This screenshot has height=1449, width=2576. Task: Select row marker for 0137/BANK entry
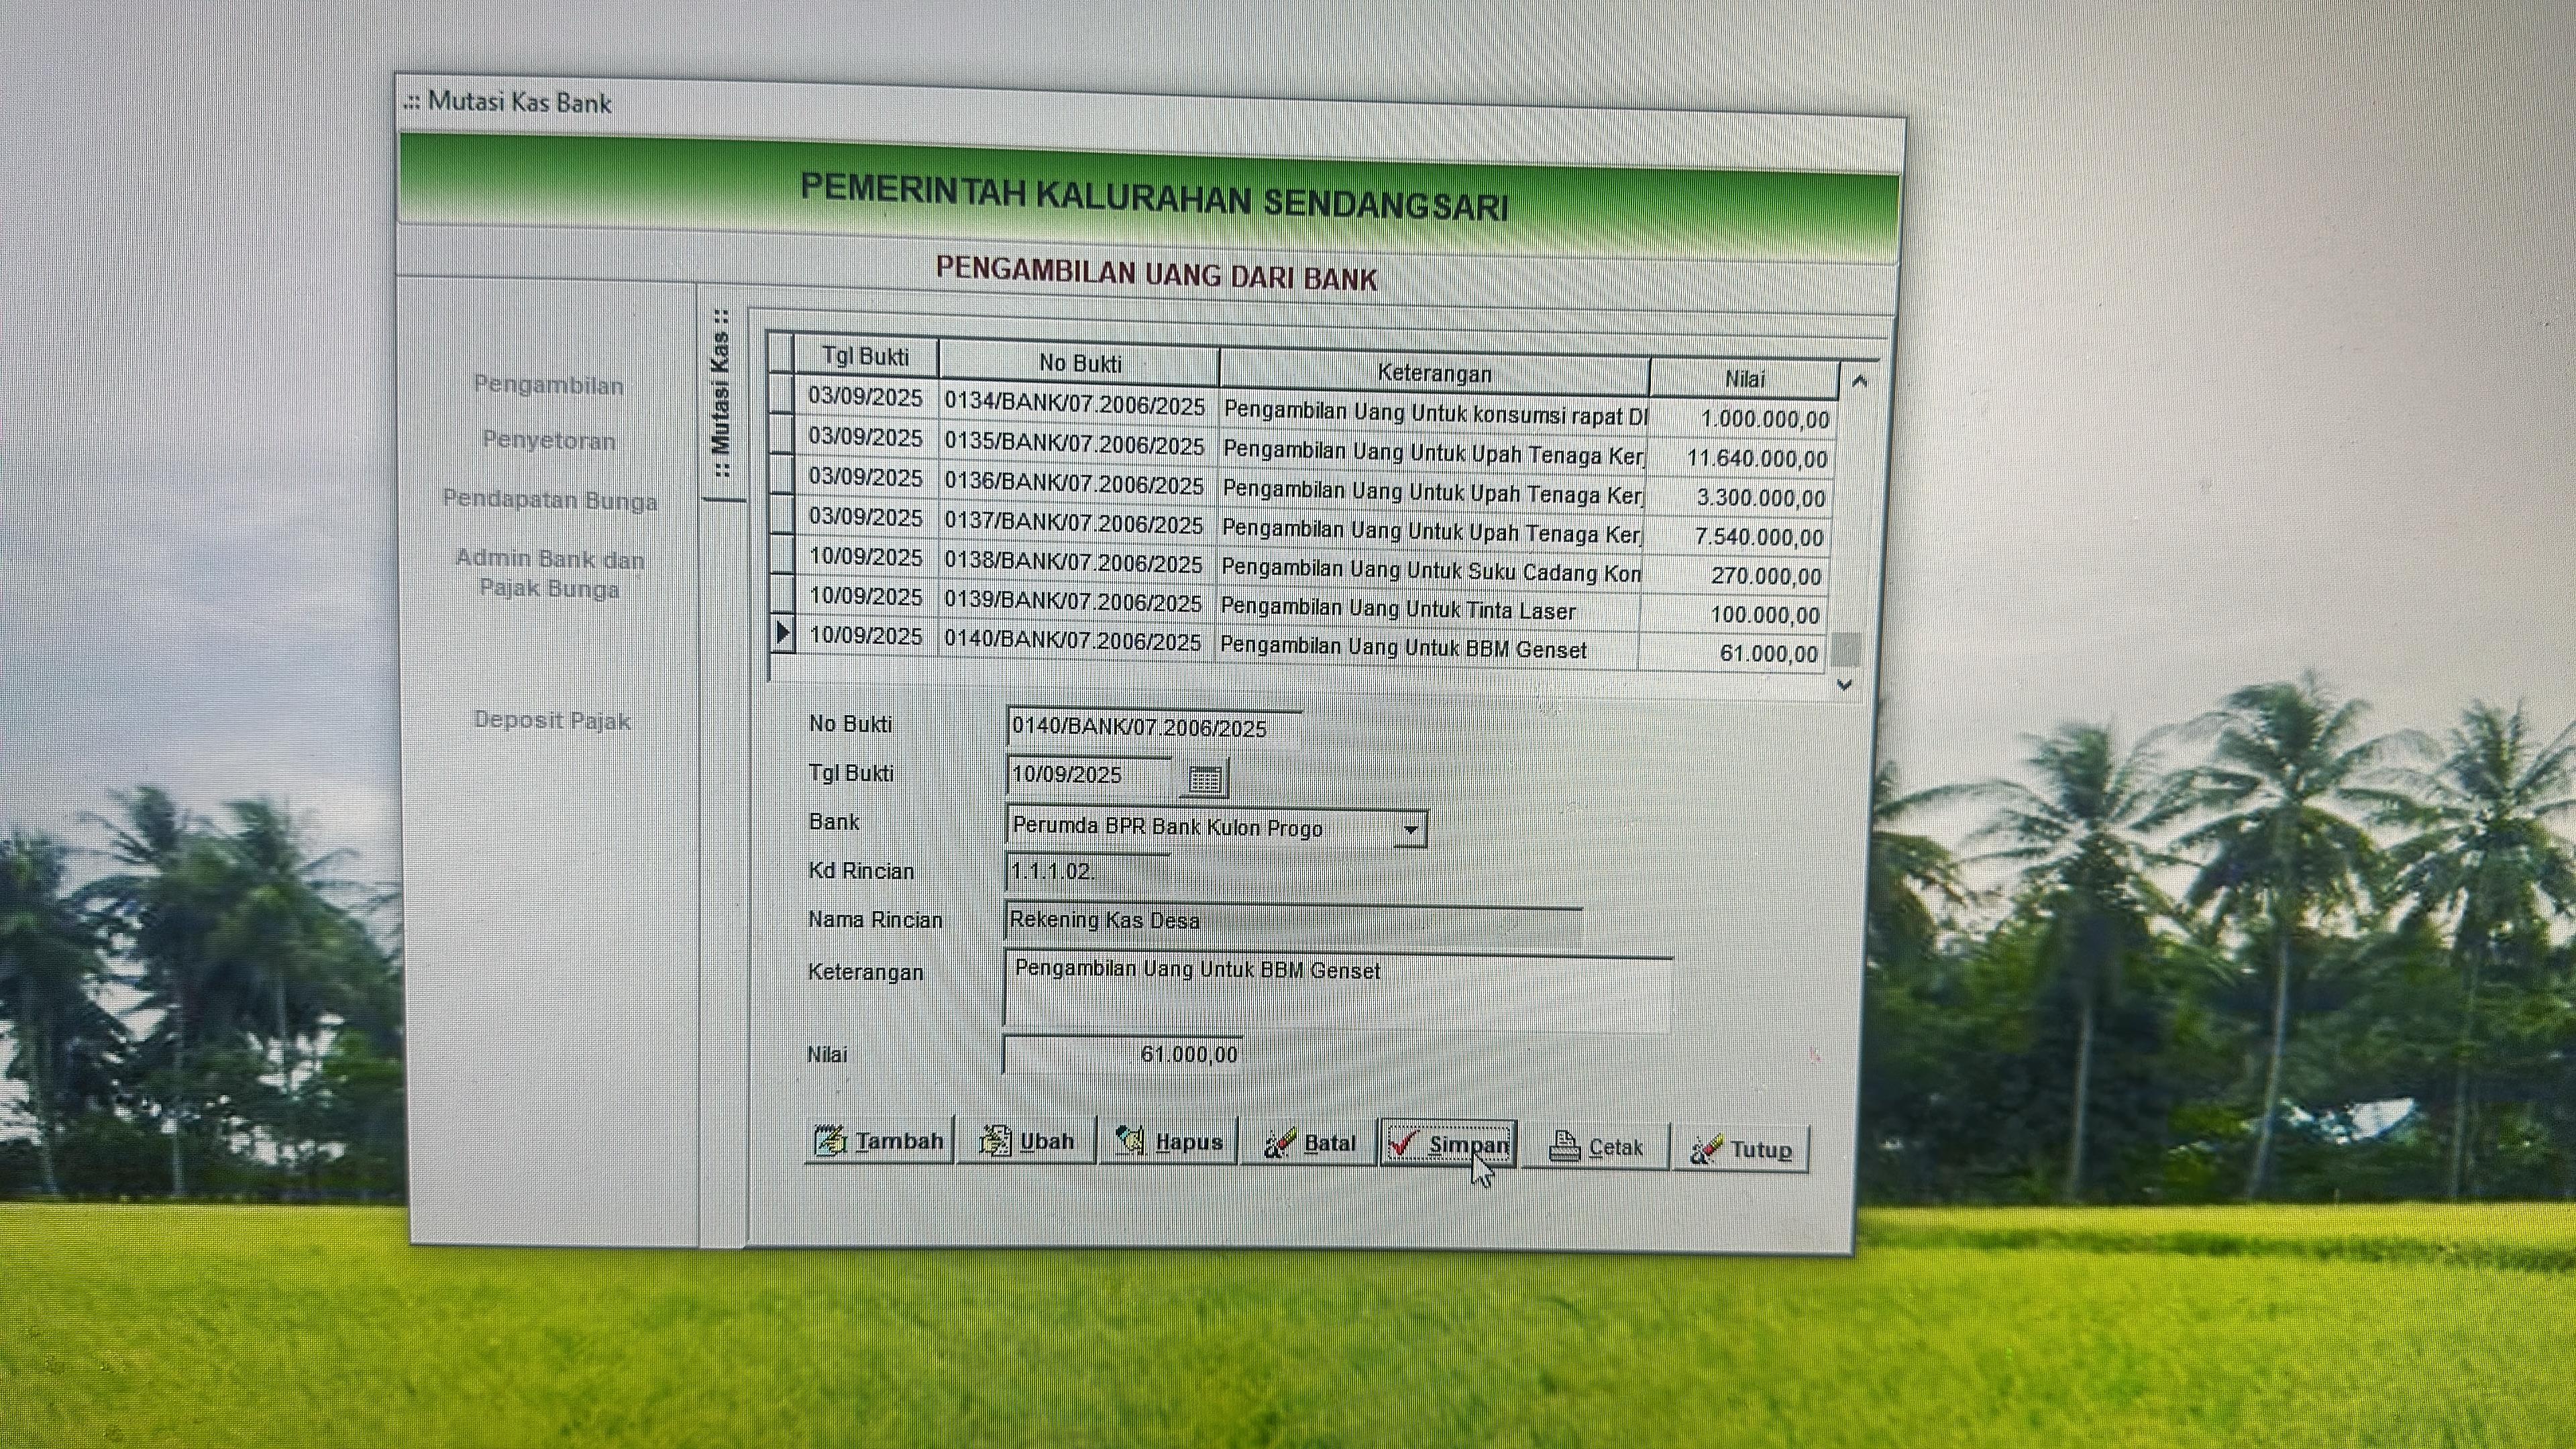coord(782,515)
